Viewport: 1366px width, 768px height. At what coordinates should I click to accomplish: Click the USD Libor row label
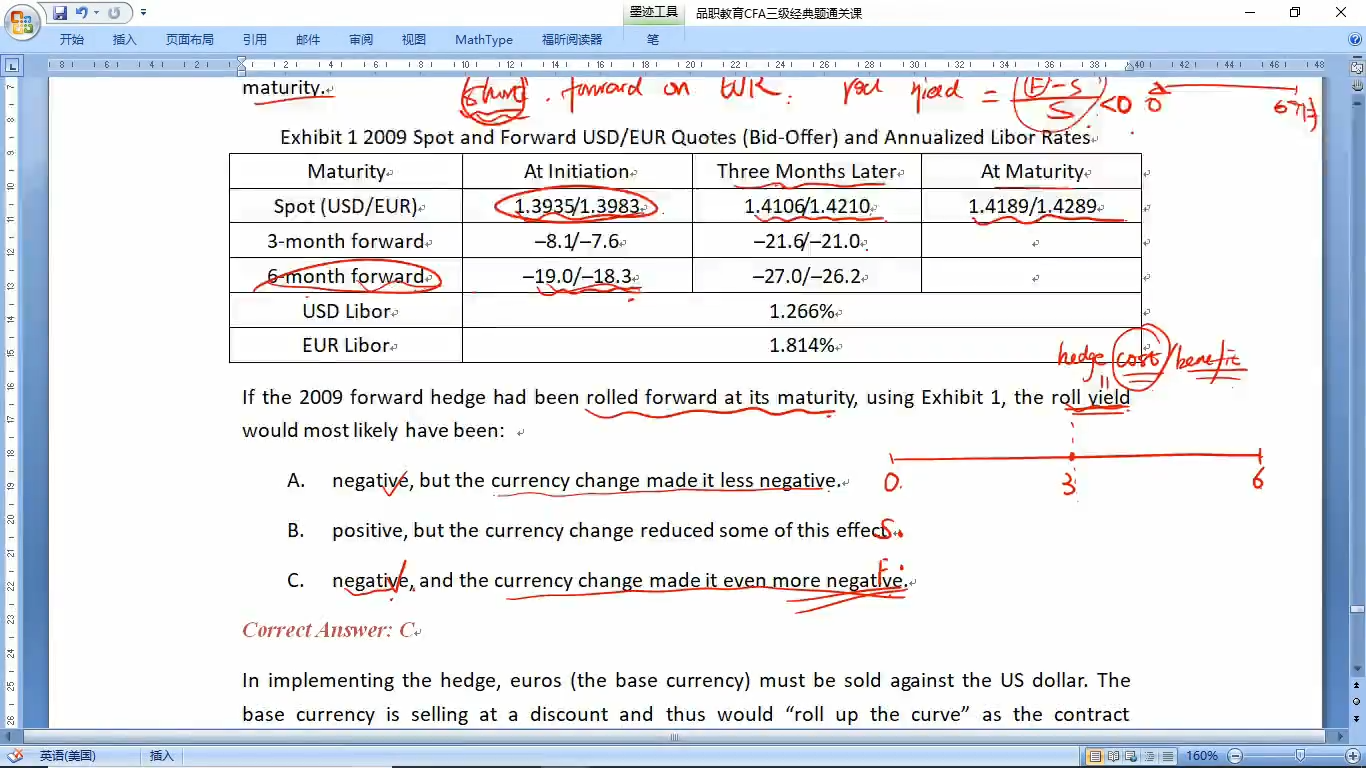tap(346, 311)
